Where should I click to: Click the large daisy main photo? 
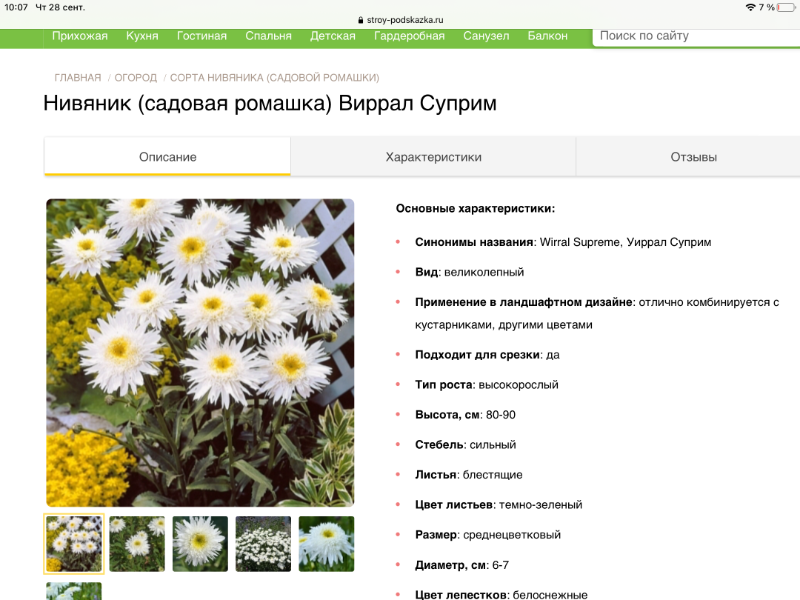click(x=200, y=352)
